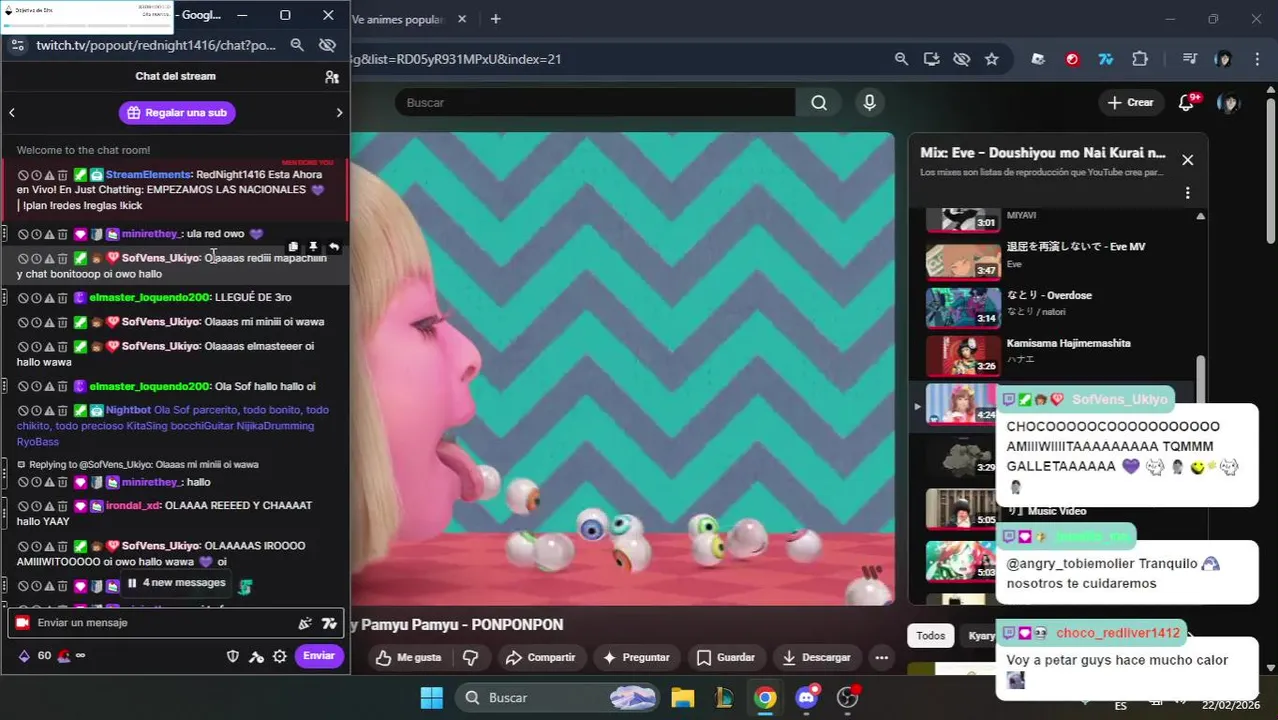
Task: Open a new tab in YouTube browser window
Action: (495, 19)
